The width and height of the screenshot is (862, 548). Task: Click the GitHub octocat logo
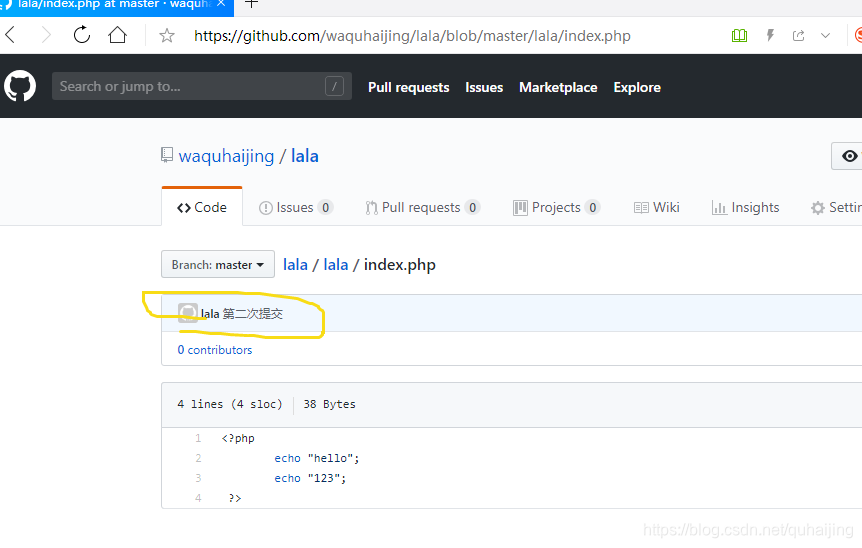20,86
